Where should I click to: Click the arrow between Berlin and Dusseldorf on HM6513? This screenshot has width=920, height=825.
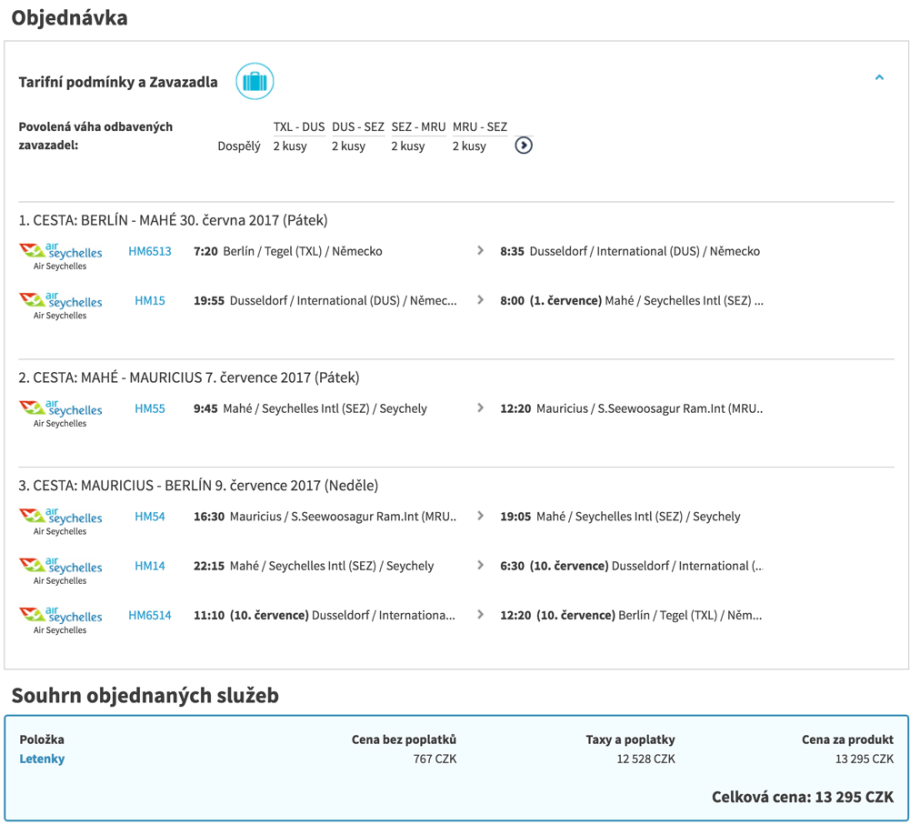[x=481, y=252]
